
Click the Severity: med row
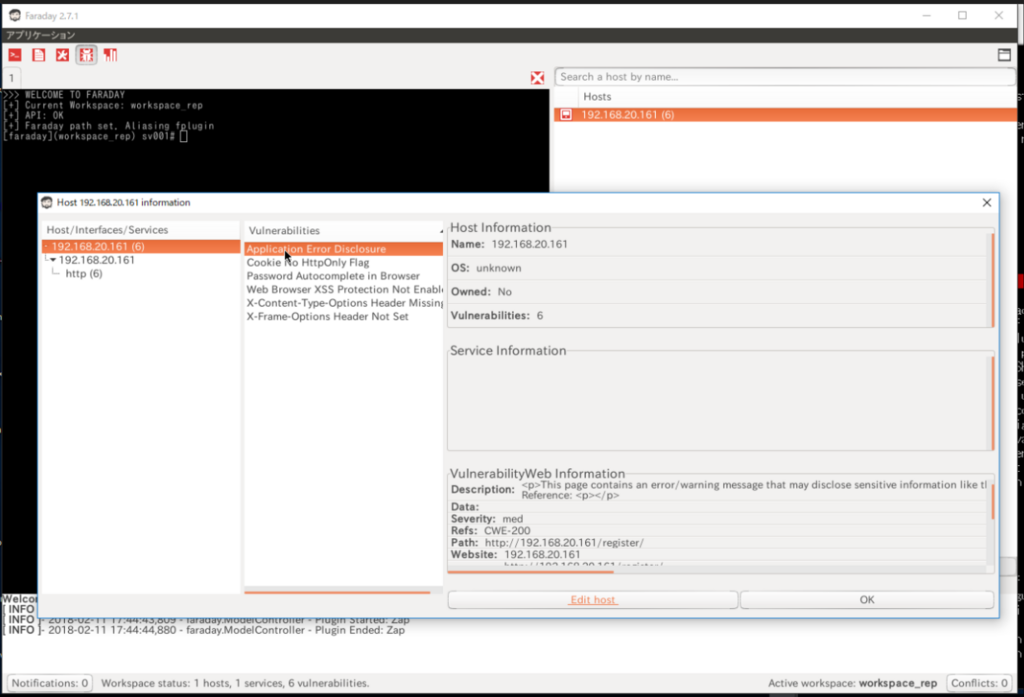(x=718, y=519)
